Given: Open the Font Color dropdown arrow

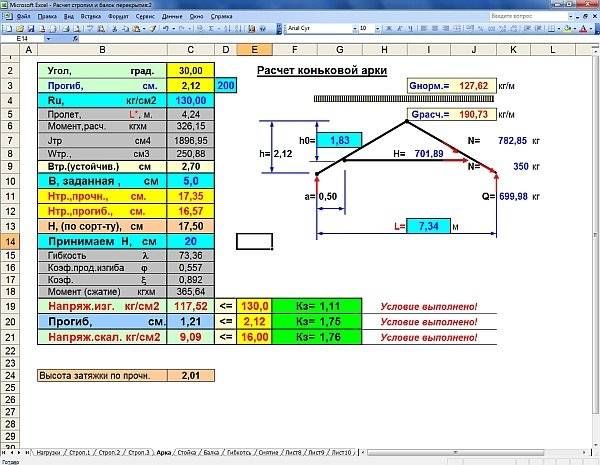Looking at the screenshot, I should (x=591, y=29).
